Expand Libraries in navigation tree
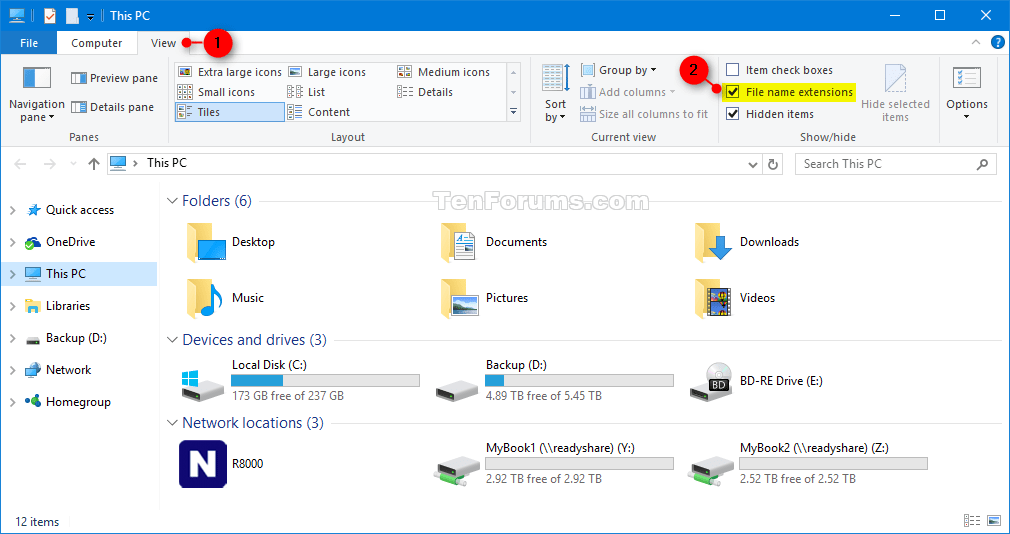Viewport: 1010px width, 534px height. pos(13,306)
